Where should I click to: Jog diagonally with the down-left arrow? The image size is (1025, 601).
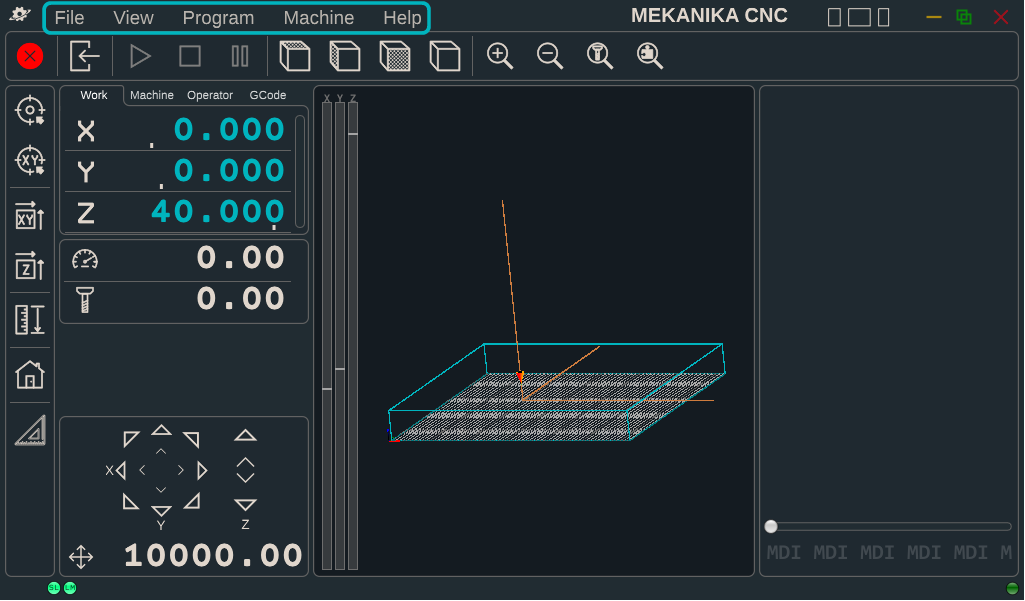click(131, 502)
